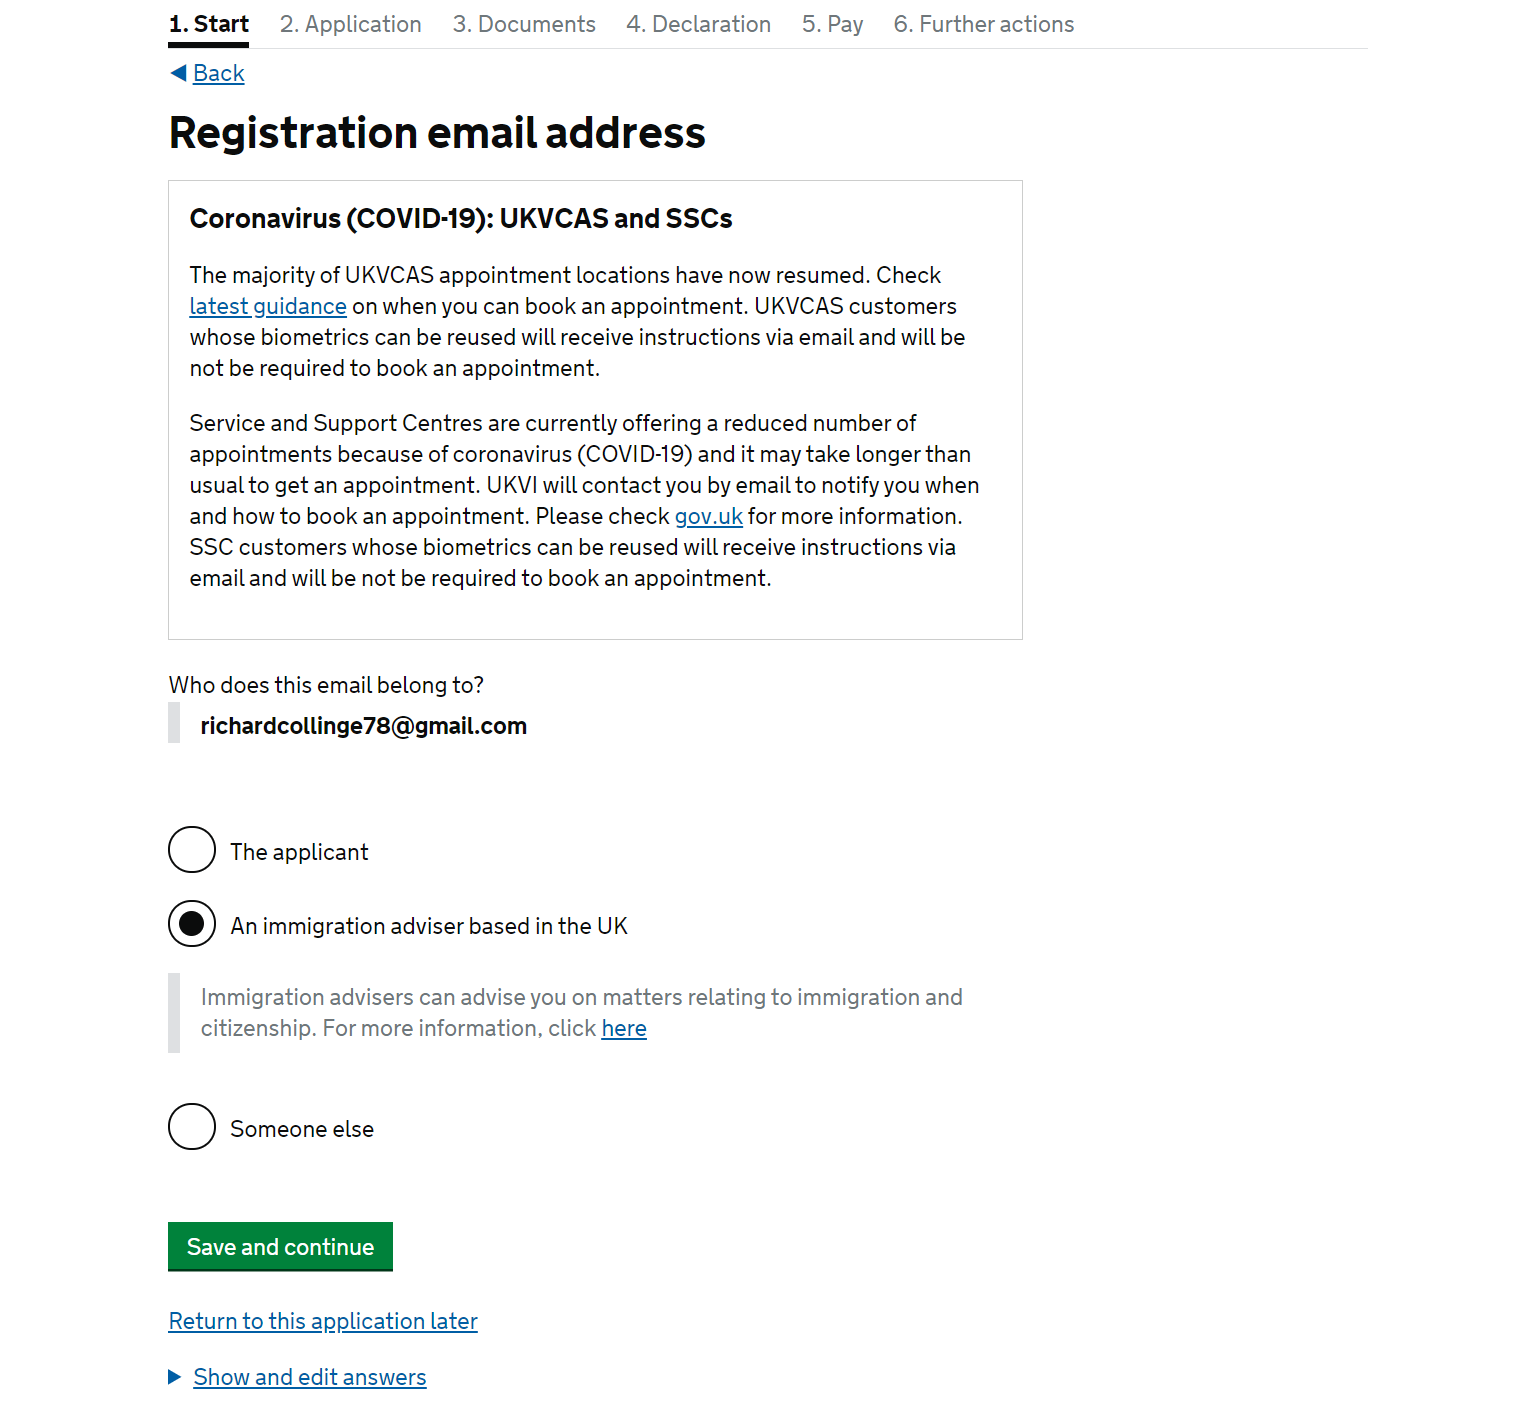Open the 2. Application step tab
This screenshot has width=1536, height=1403.
[x=350, y=24]
